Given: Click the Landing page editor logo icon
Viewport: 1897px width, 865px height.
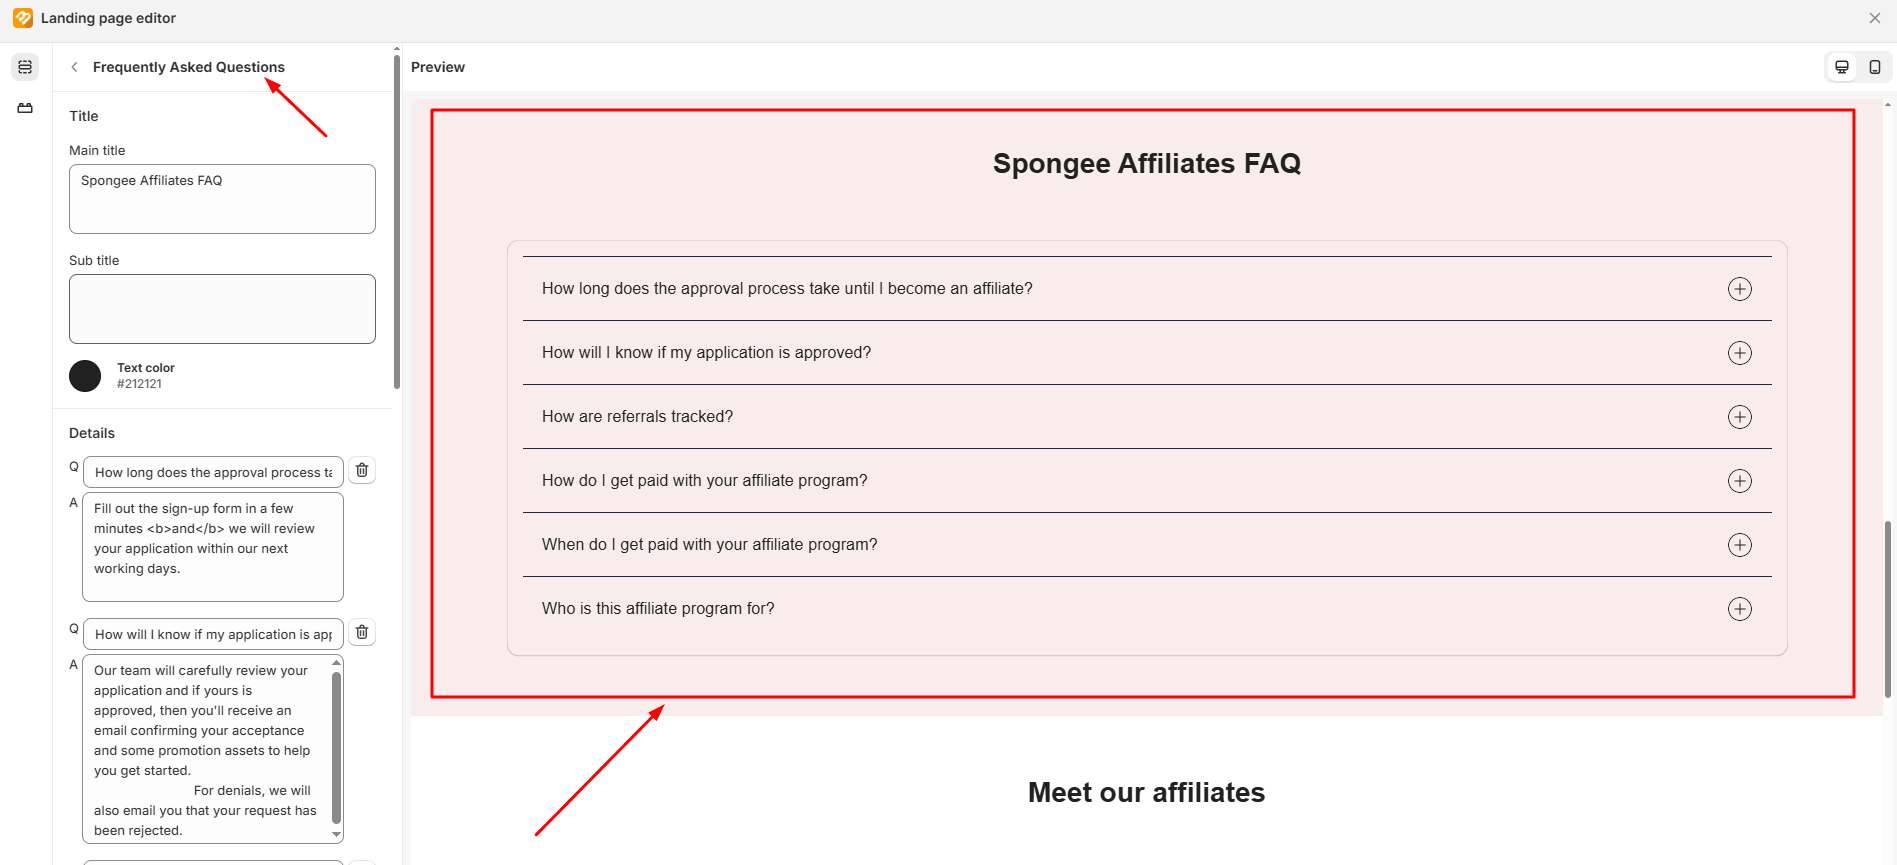Looking at the screenshot, I should tap(22, 18).
